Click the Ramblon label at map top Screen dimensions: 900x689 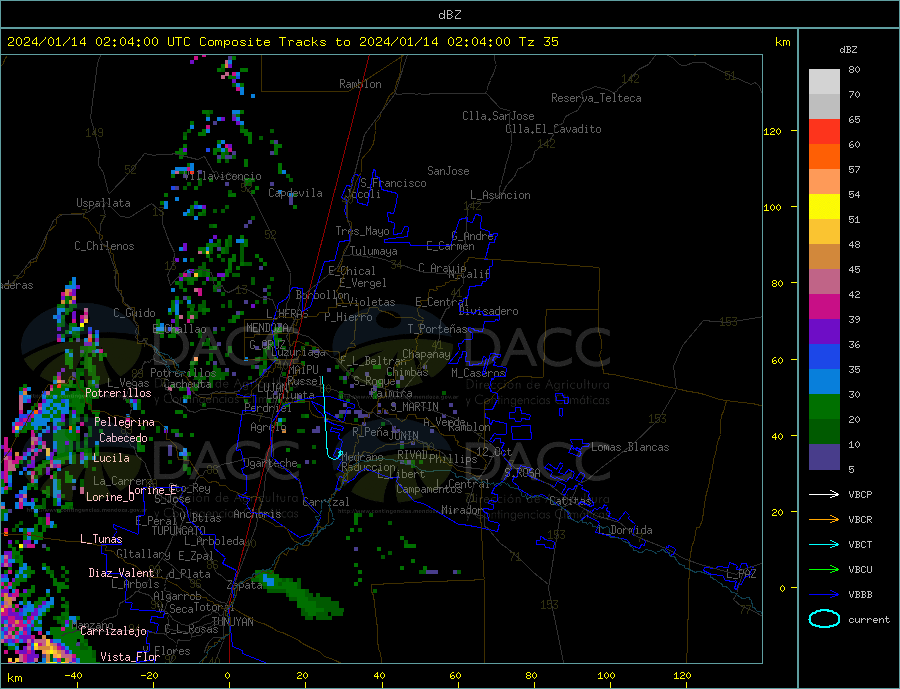[x=360, y=84]
